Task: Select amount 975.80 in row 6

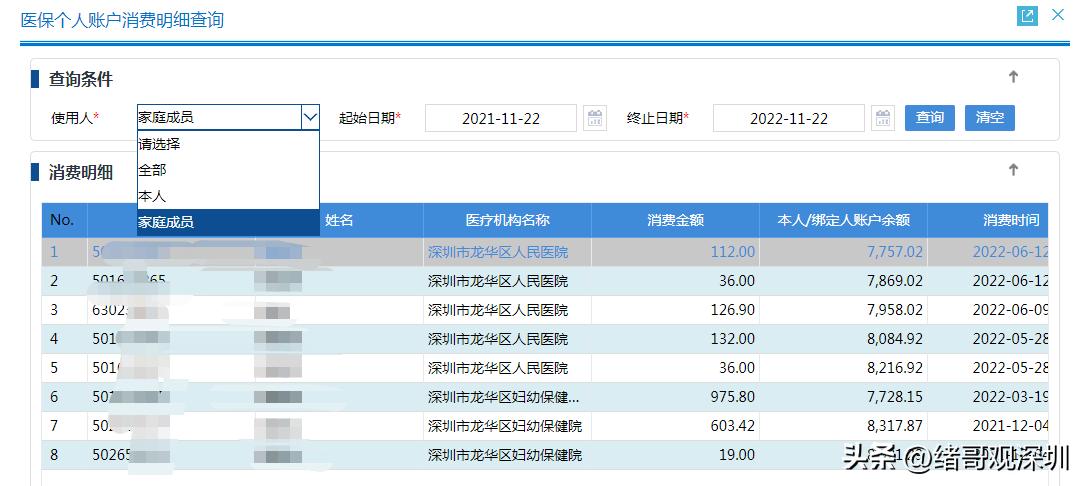Action: click(733, 397)
